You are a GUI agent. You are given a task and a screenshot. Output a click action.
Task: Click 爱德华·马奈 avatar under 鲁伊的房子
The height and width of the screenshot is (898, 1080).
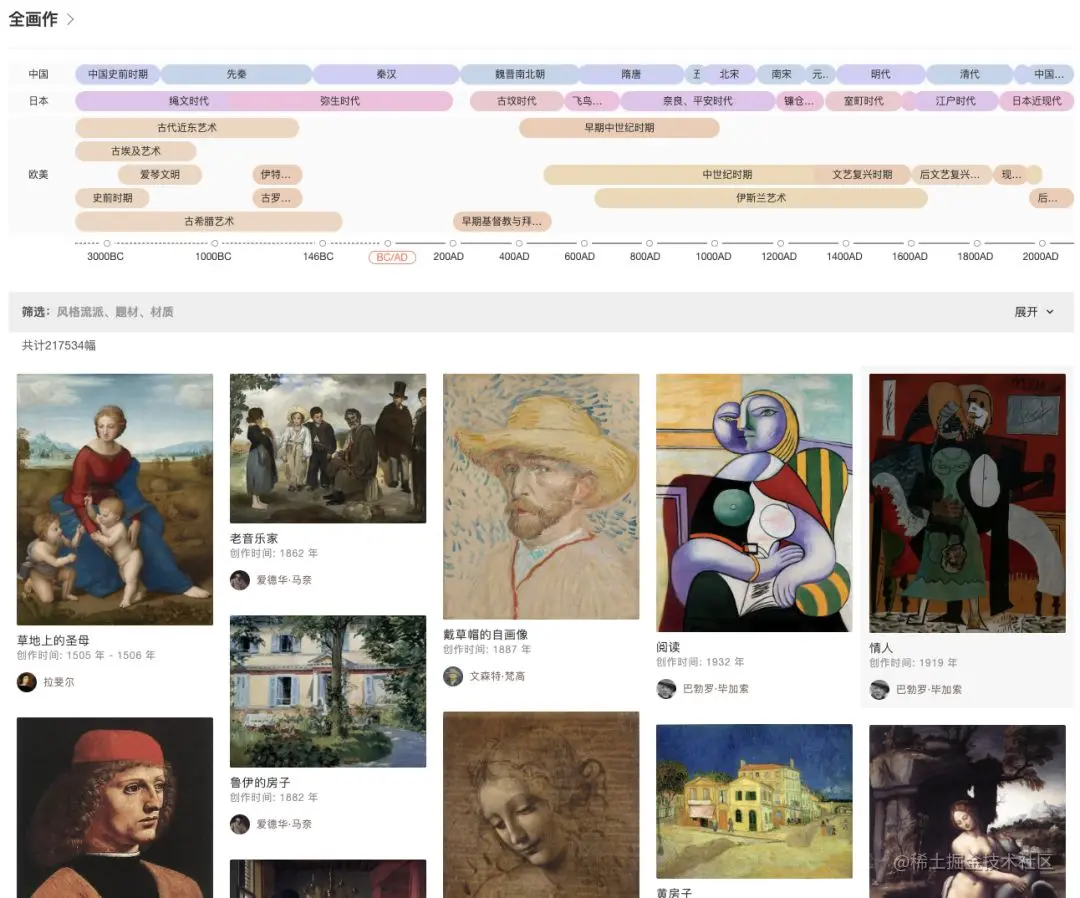[x=240, y=824]
